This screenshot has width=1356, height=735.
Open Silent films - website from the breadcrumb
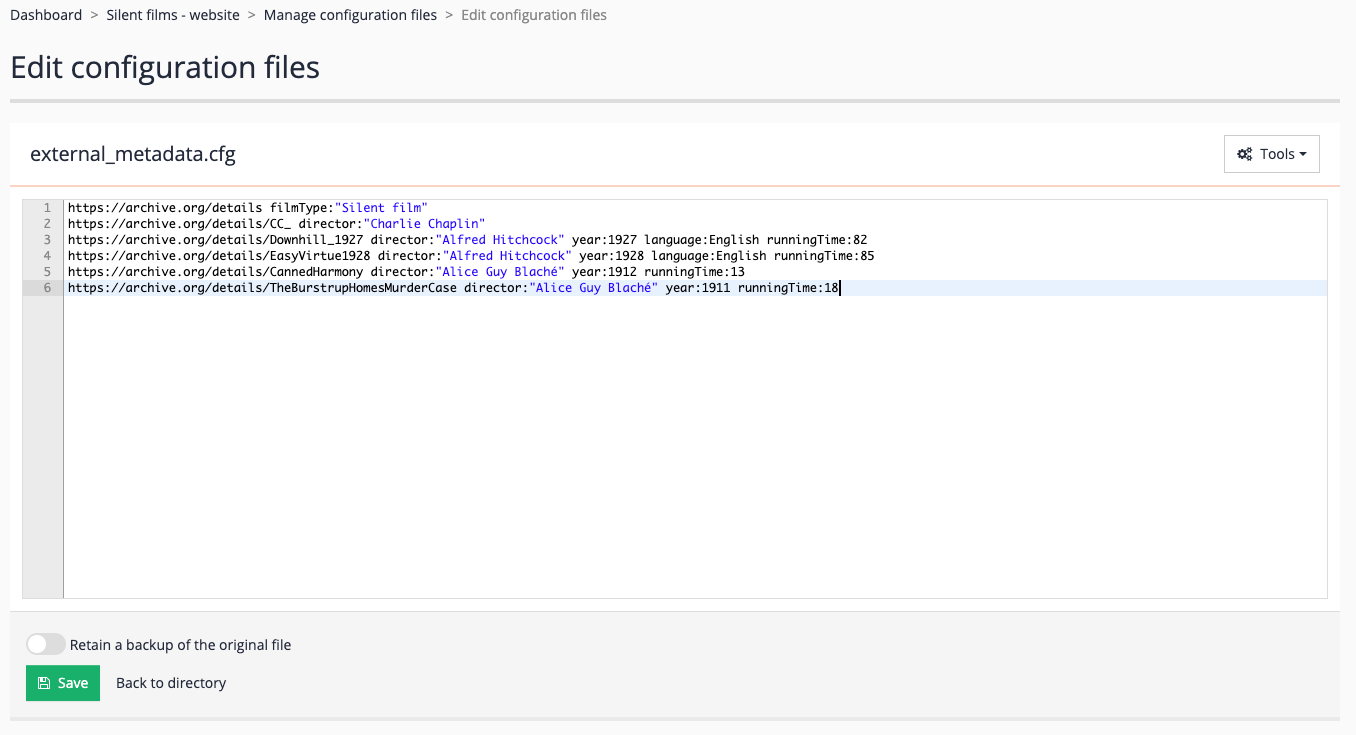pyautogui.click(x=172, y=14)
